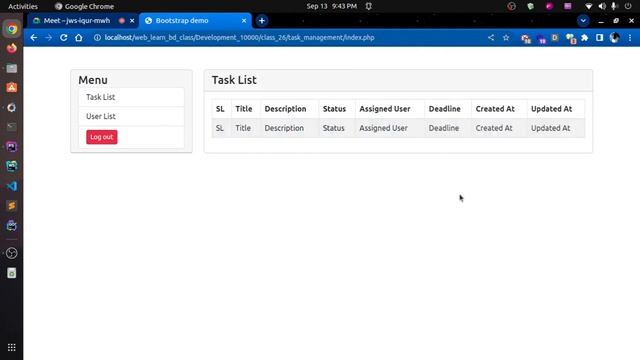
Task: Open Ubuntu Software from the dock
Action: point(11,88)
